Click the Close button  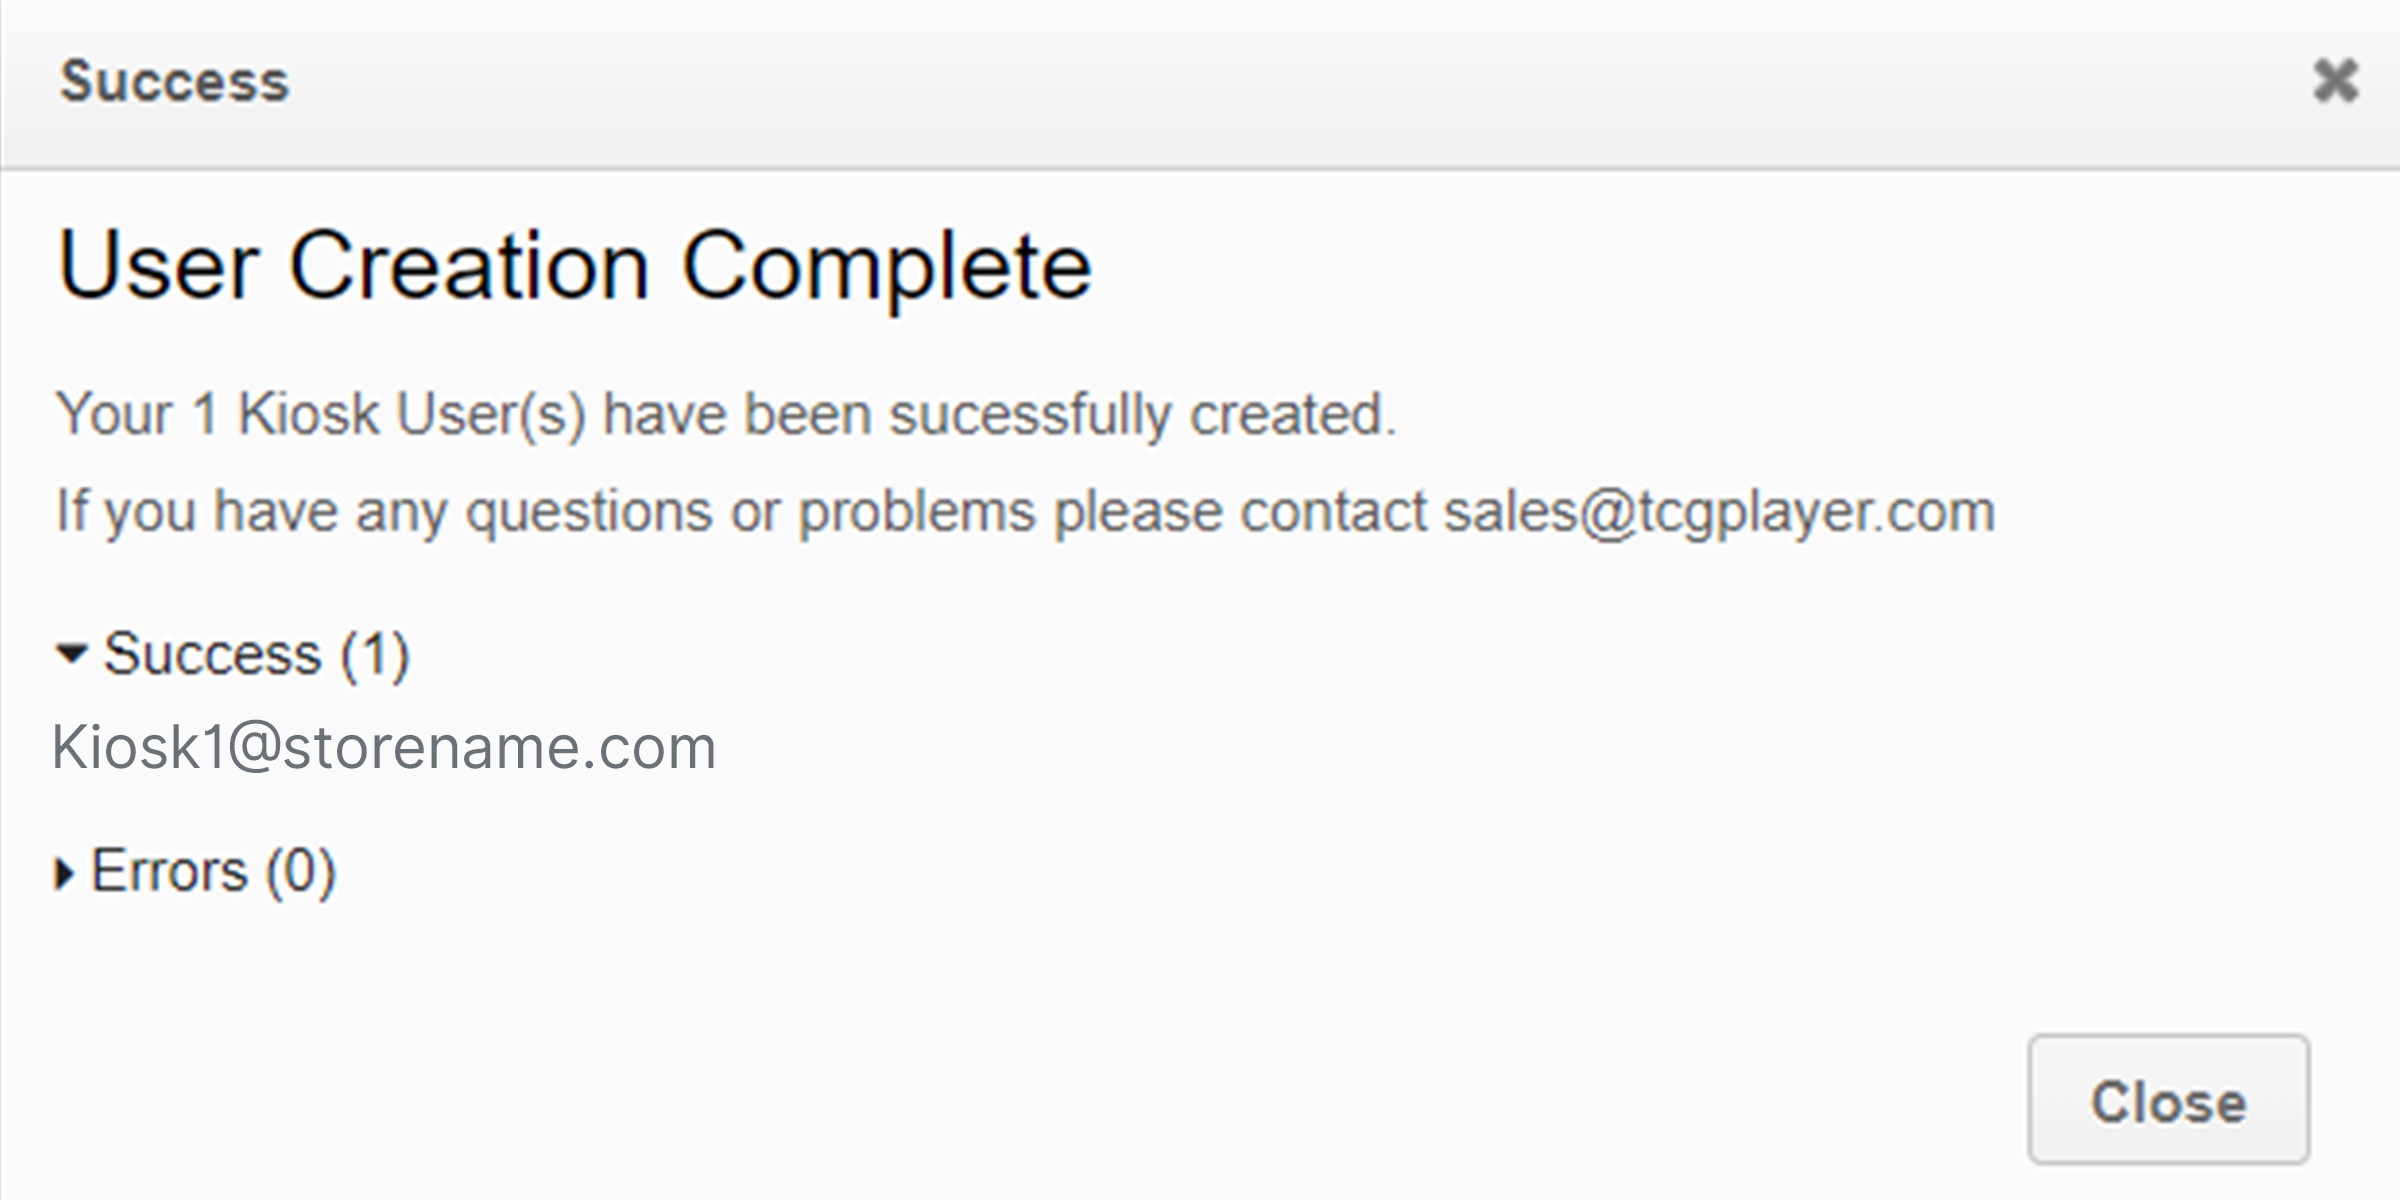pos(2169,1100)
